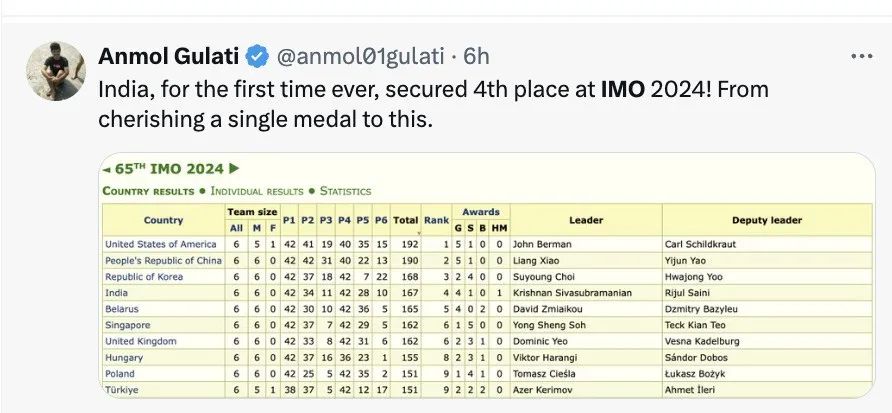Switch to Individual results tab
This screenshot has height=413, width=892.
[x=257, y=191]
